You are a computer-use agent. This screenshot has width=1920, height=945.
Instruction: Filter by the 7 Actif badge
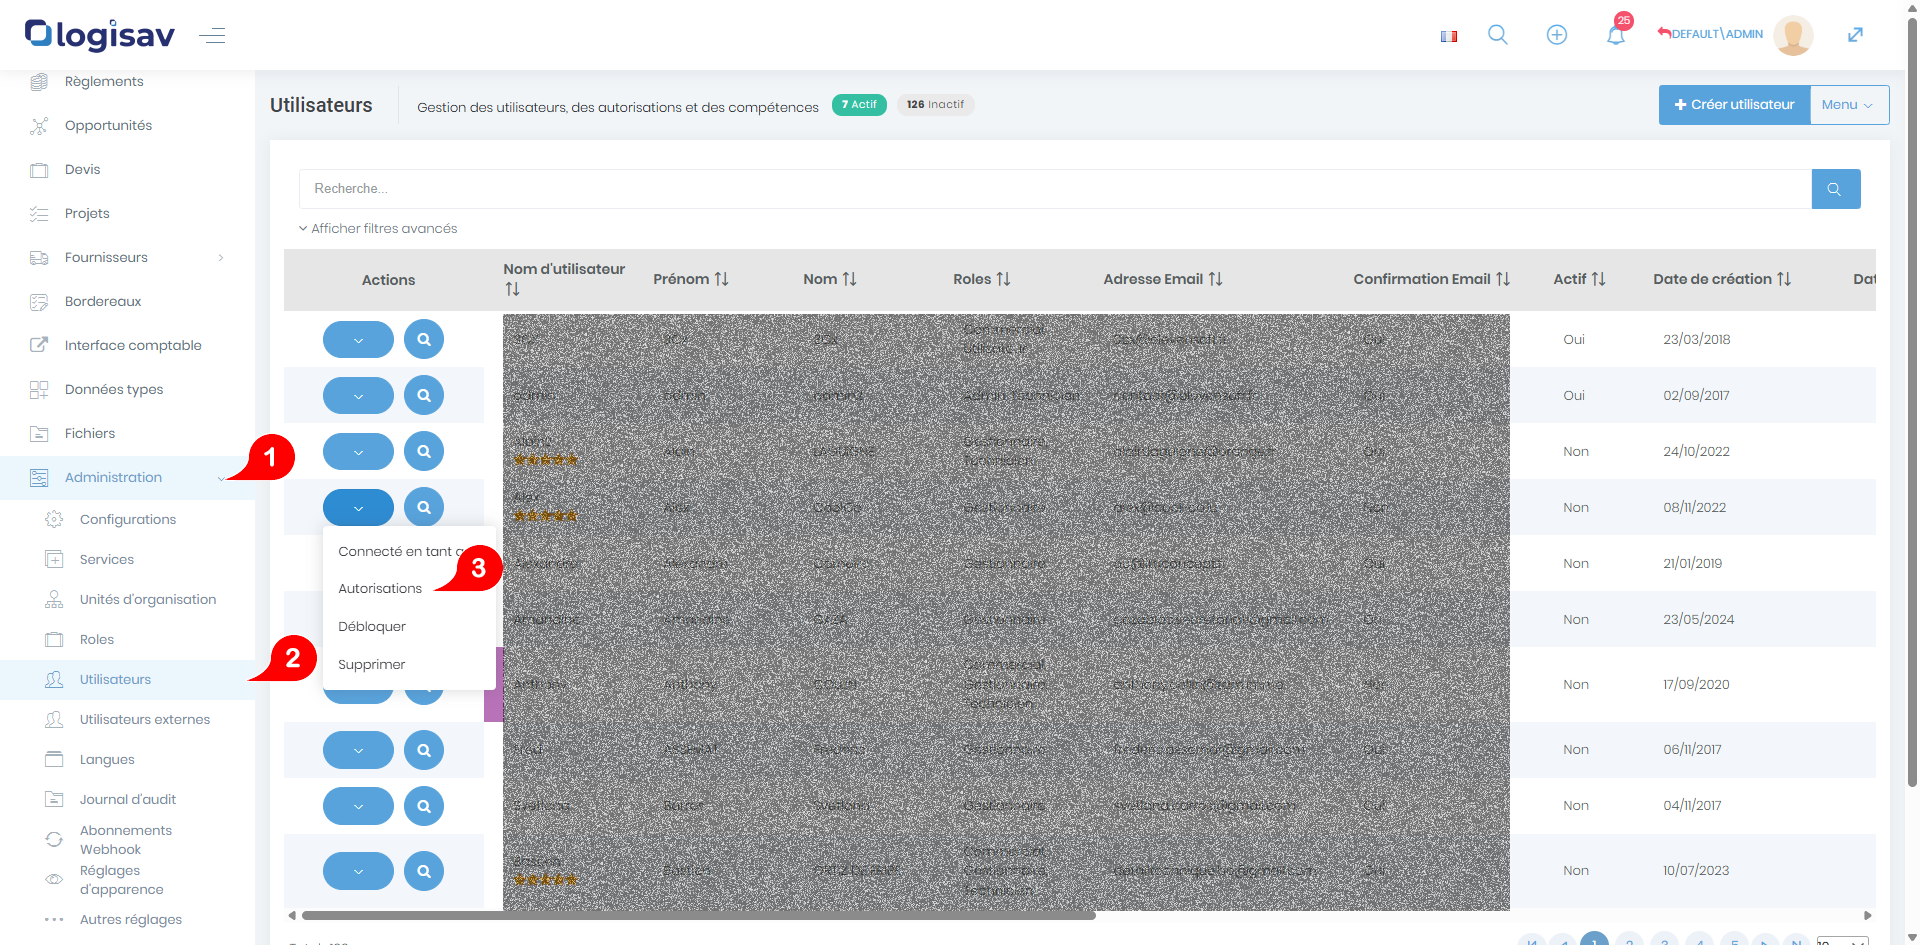(859, 105)
